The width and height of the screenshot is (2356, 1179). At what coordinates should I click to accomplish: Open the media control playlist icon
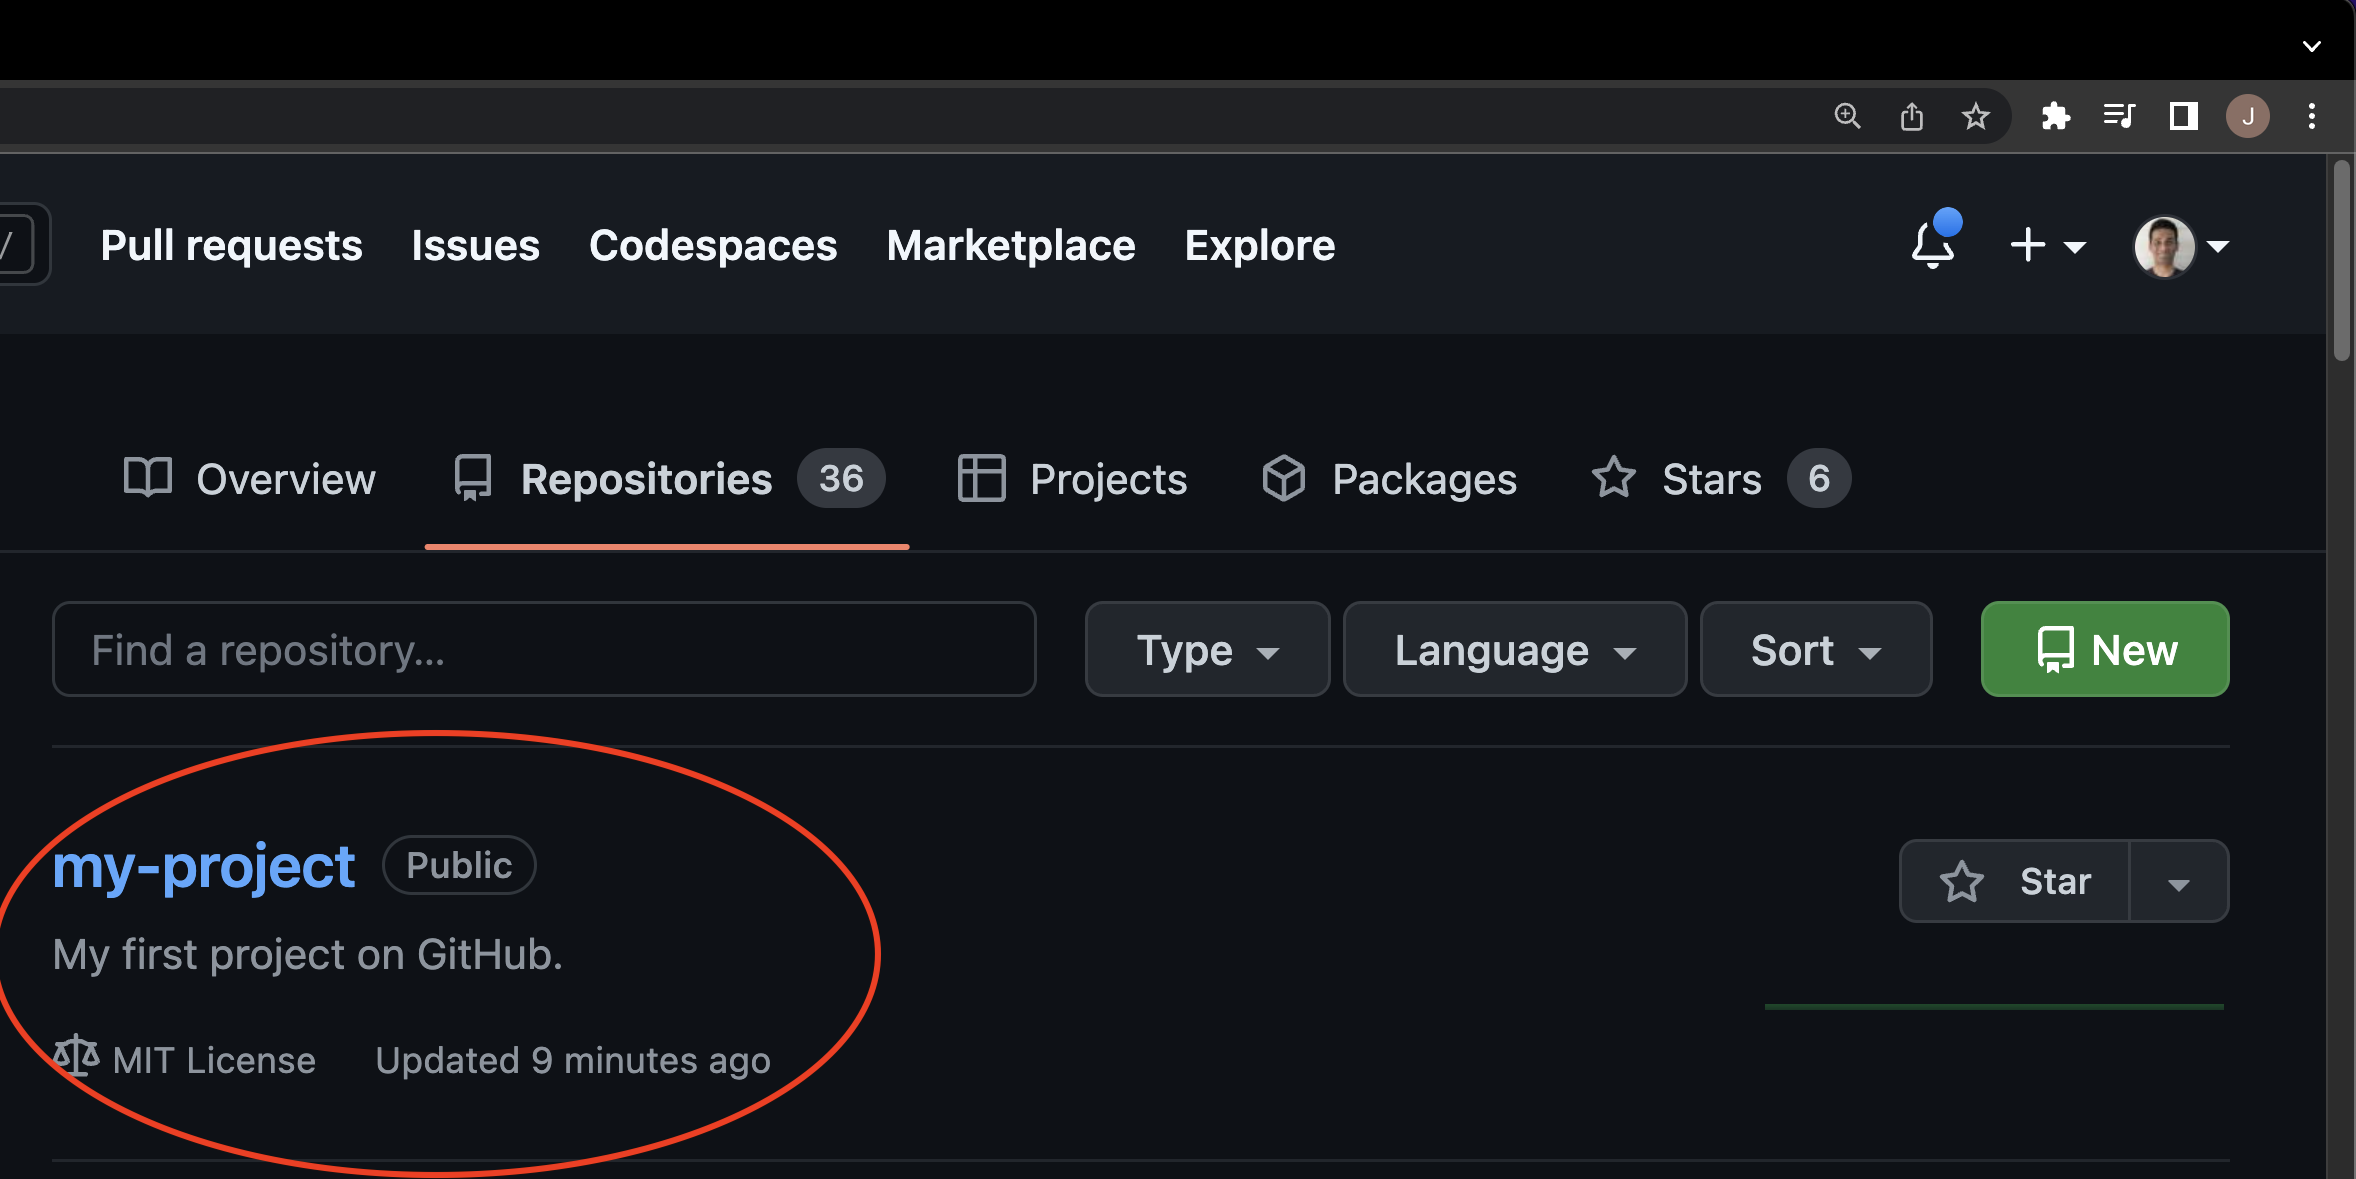pos(2119,116)
